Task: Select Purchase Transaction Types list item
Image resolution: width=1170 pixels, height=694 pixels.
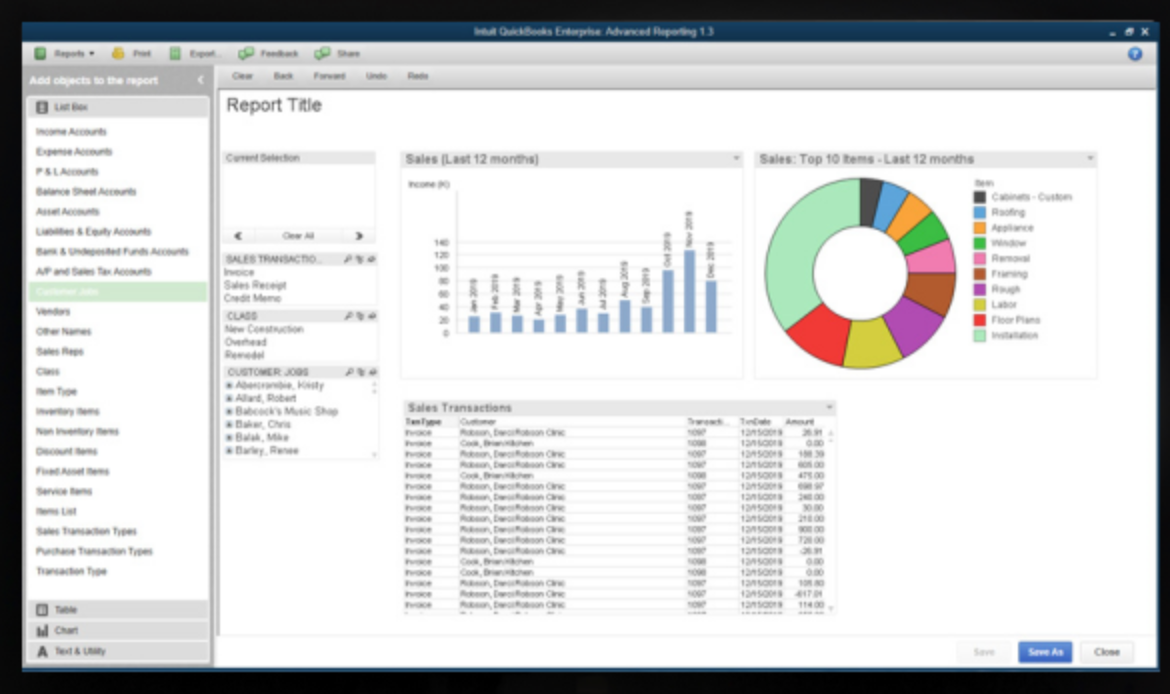Action: (95, 551)
